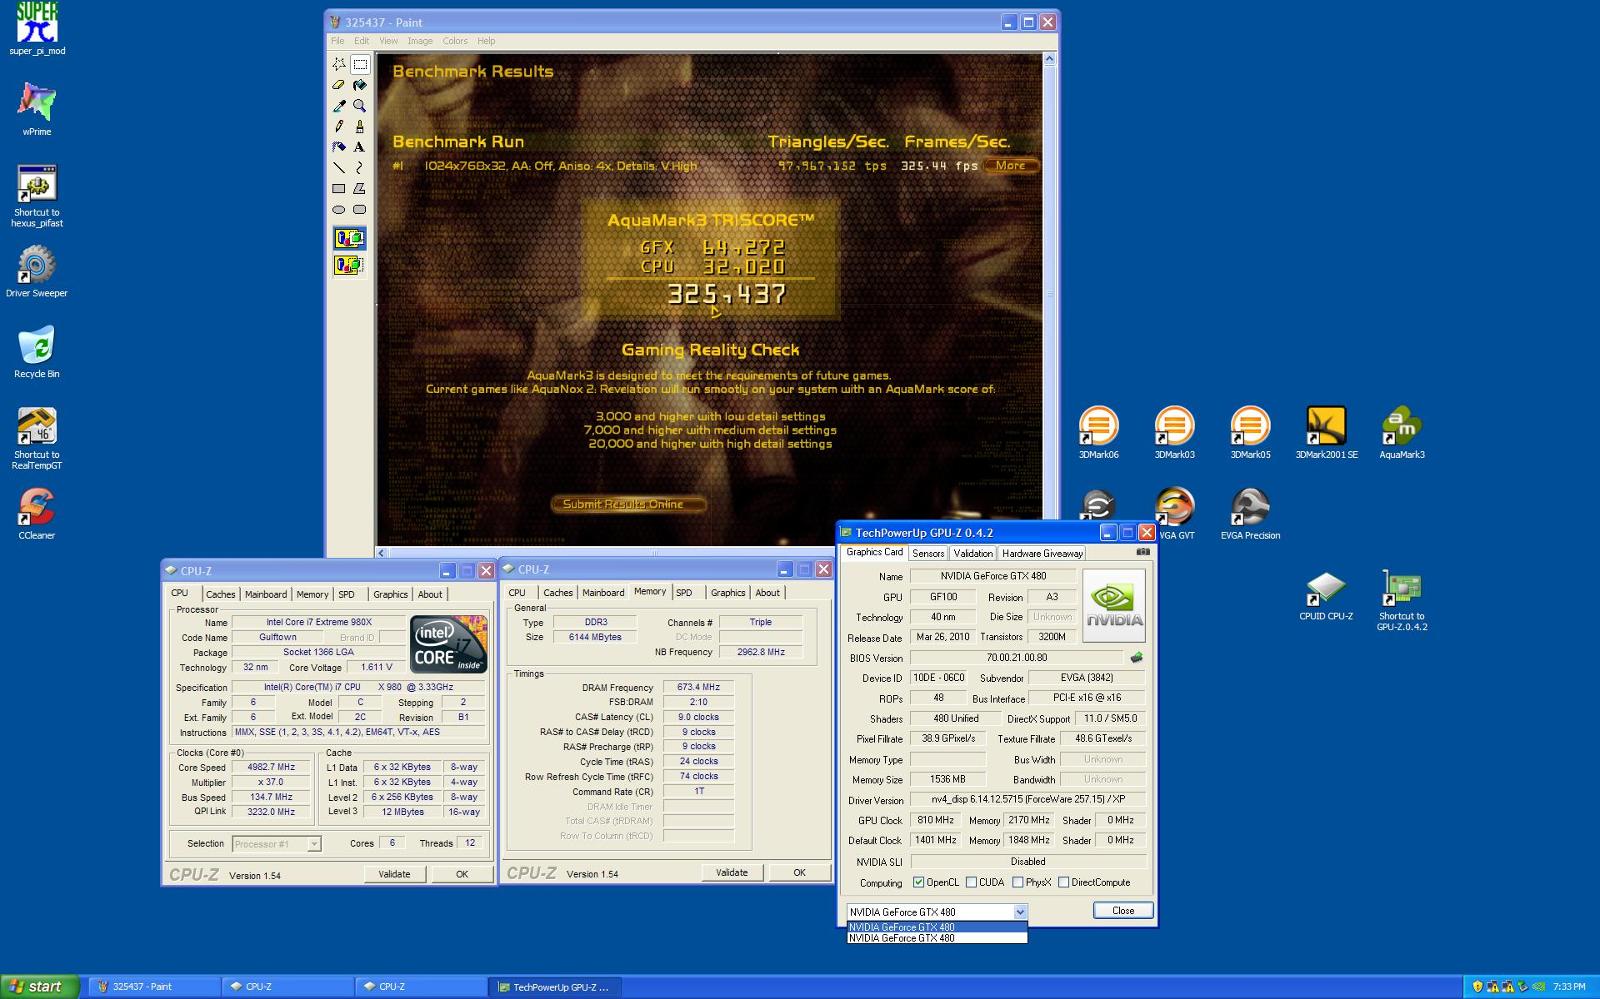Click Validate in the left CPU-Z window
This screenshot has width=1600, height=999.
click(x=394, y=874)
